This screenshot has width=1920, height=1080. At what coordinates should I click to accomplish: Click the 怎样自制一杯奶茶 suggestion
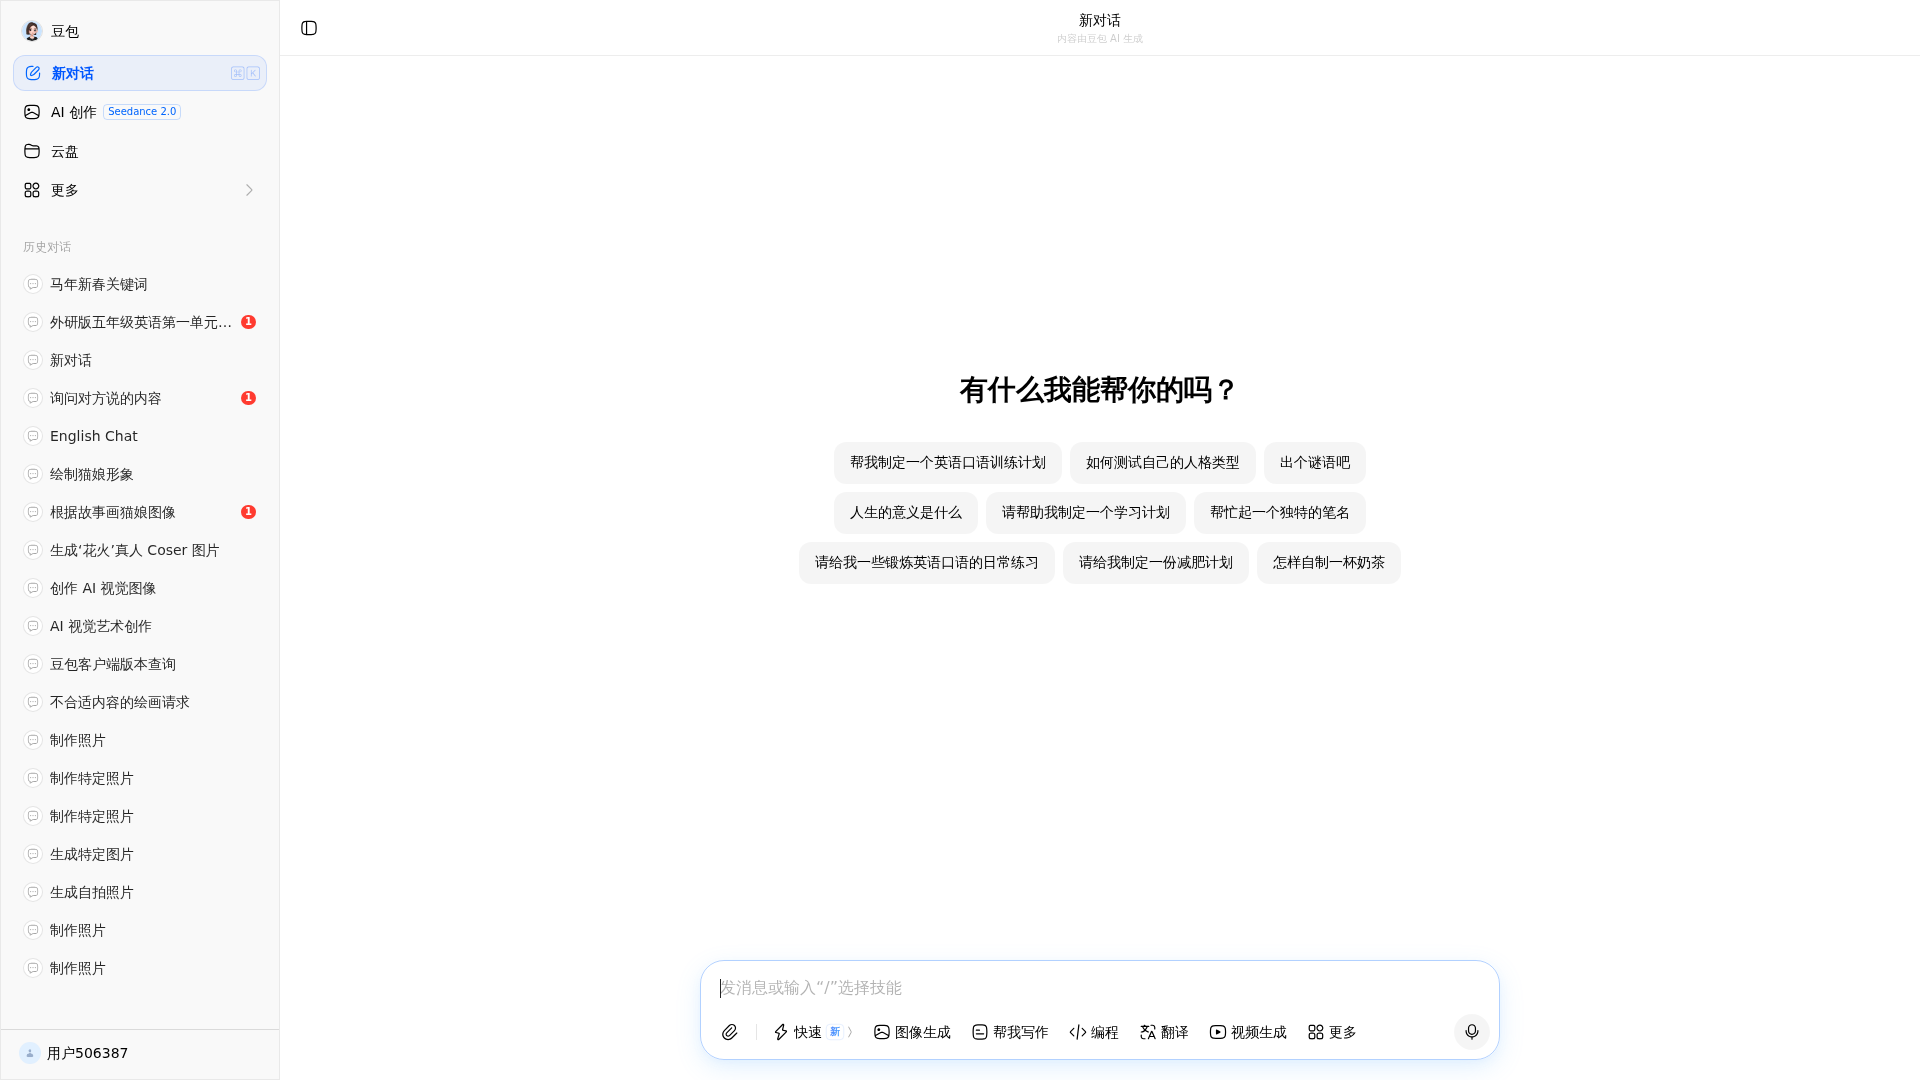point(1328,563)
